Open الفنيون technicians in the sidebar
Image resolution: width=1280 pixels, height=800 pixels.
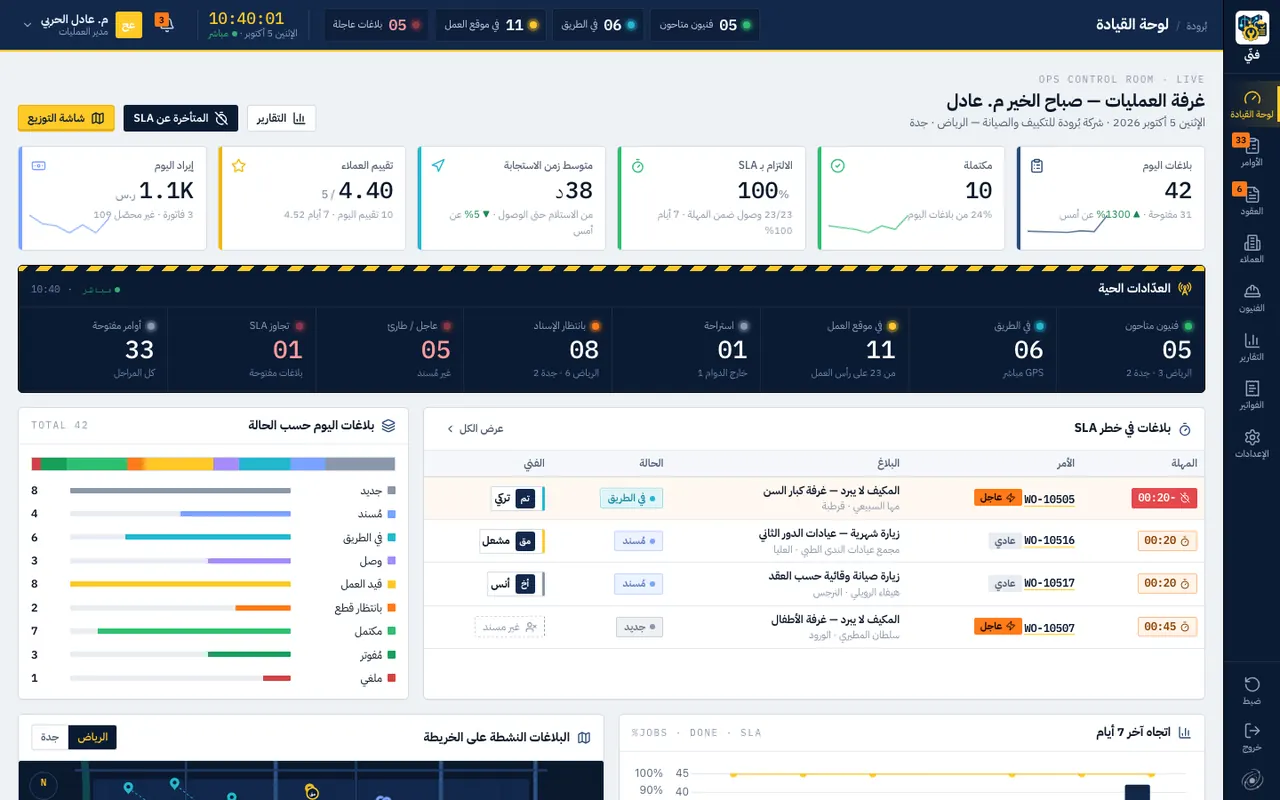pos(1252,298)
